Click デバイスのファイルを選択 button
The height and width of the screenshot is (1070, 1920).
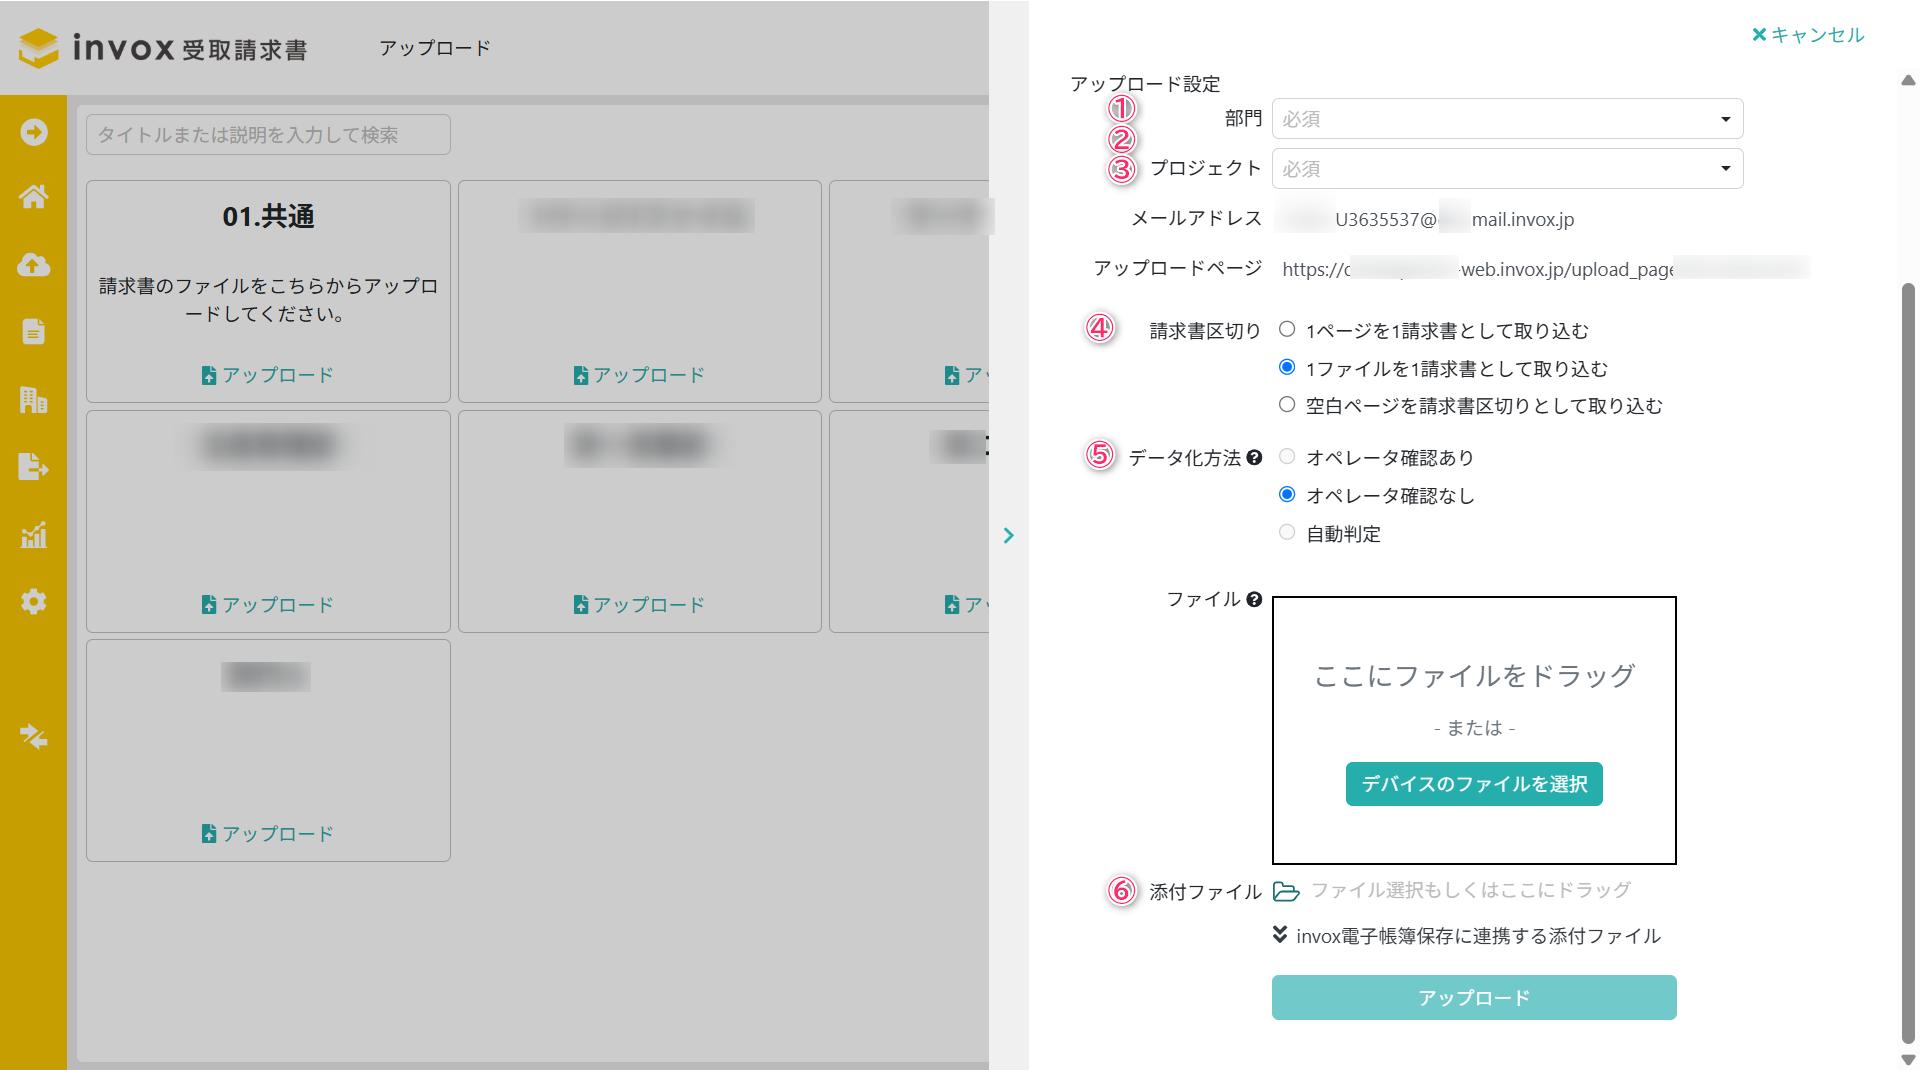coord(1474,784)
